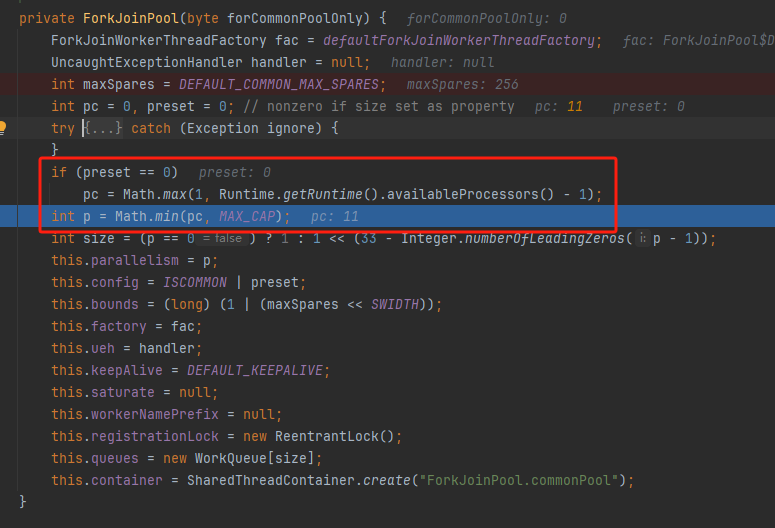
Task: Click the parameter name hint before 'p - 1'
Action: coord(643,238)
